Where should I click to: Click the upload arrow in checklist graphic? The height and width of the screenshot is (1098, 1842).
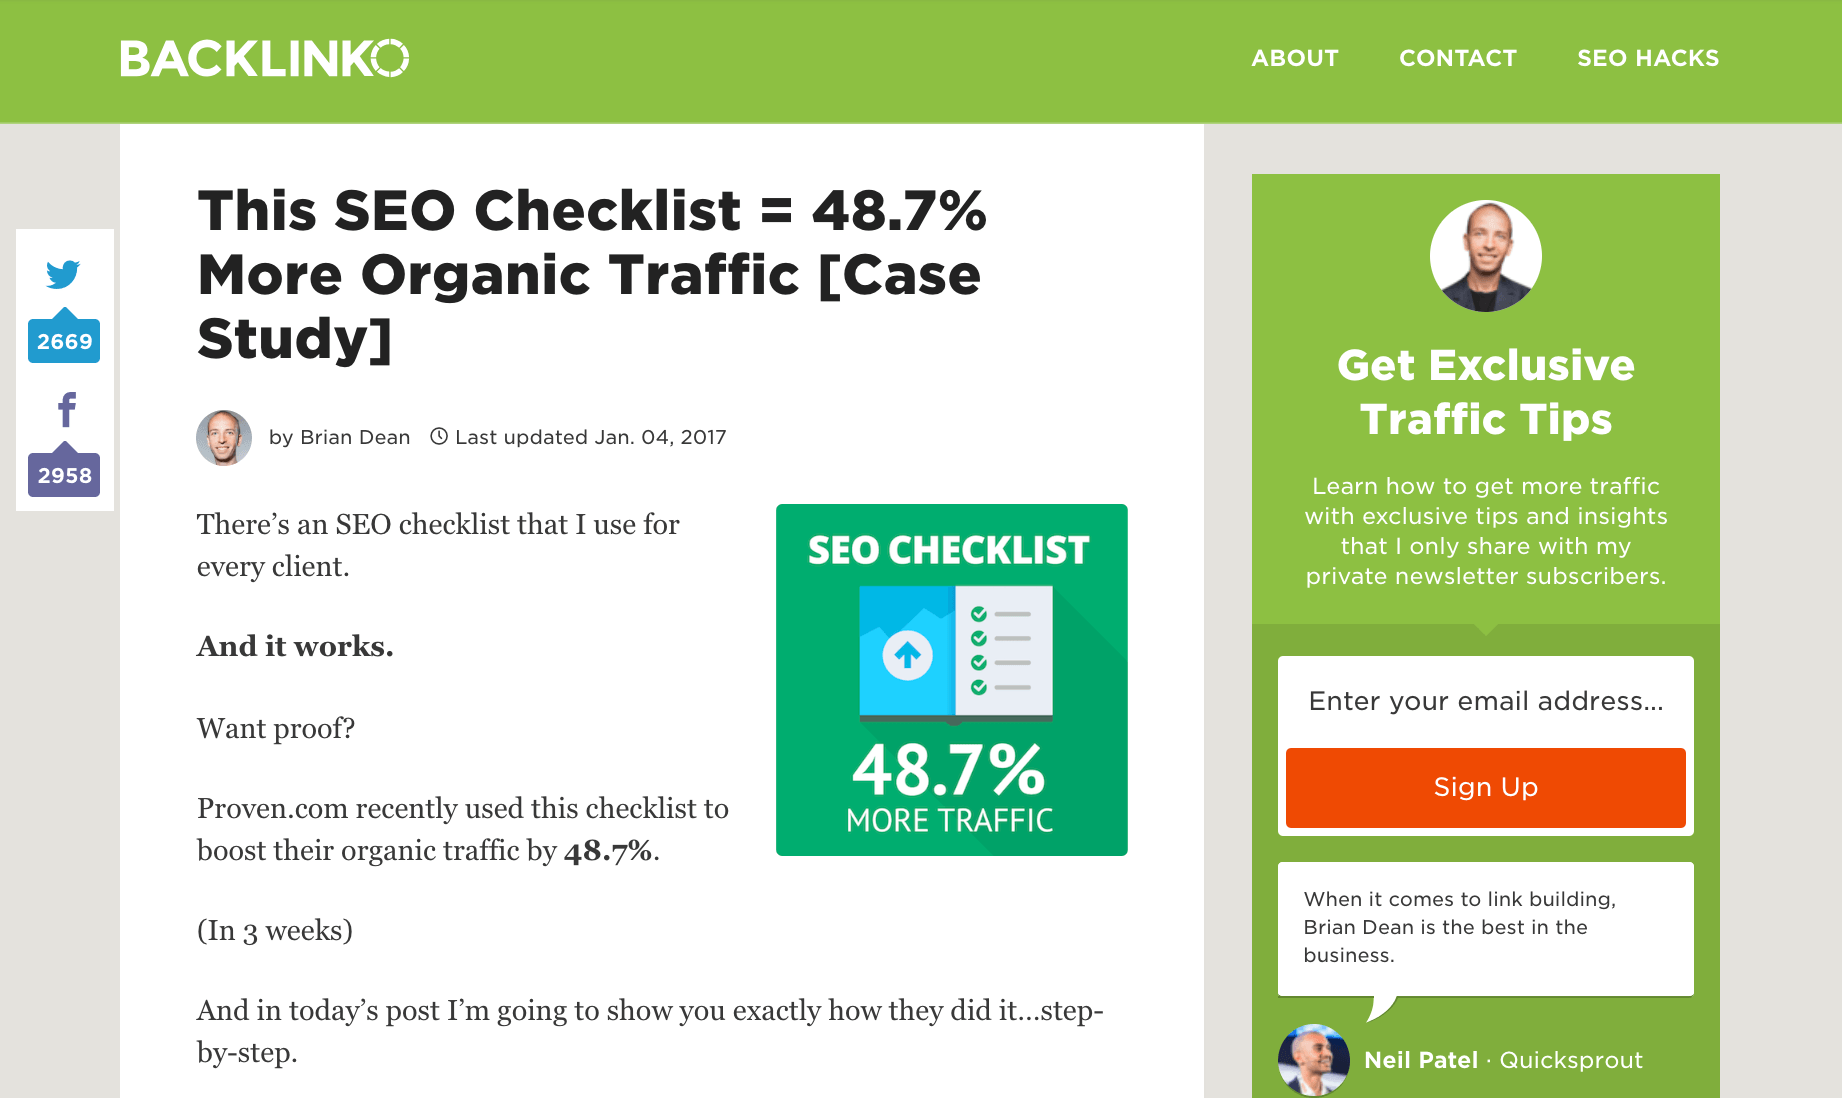tap(907, 656)
